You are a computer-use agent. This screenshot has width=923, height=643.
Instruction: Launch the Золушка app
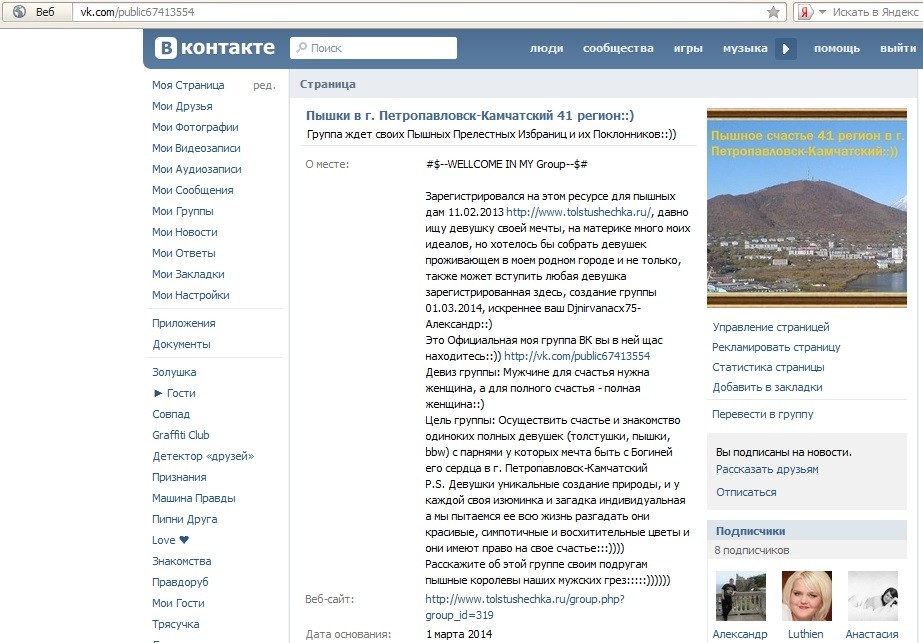pyautogui.click(x=174, y=372)
